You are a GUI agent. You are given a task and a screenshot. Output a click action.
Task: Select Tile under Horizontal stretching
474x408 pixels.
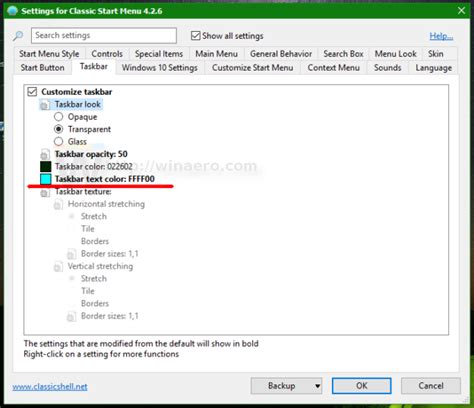71,229
